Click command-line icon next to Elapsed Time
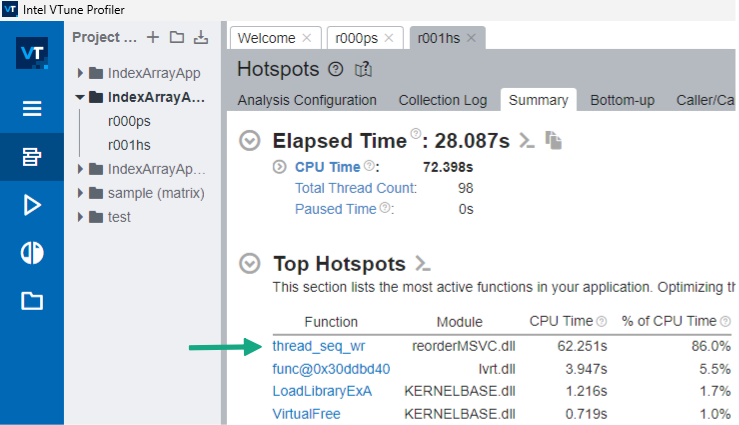Image resolution: width=739 pixels, height=425 pixels. 527,140
